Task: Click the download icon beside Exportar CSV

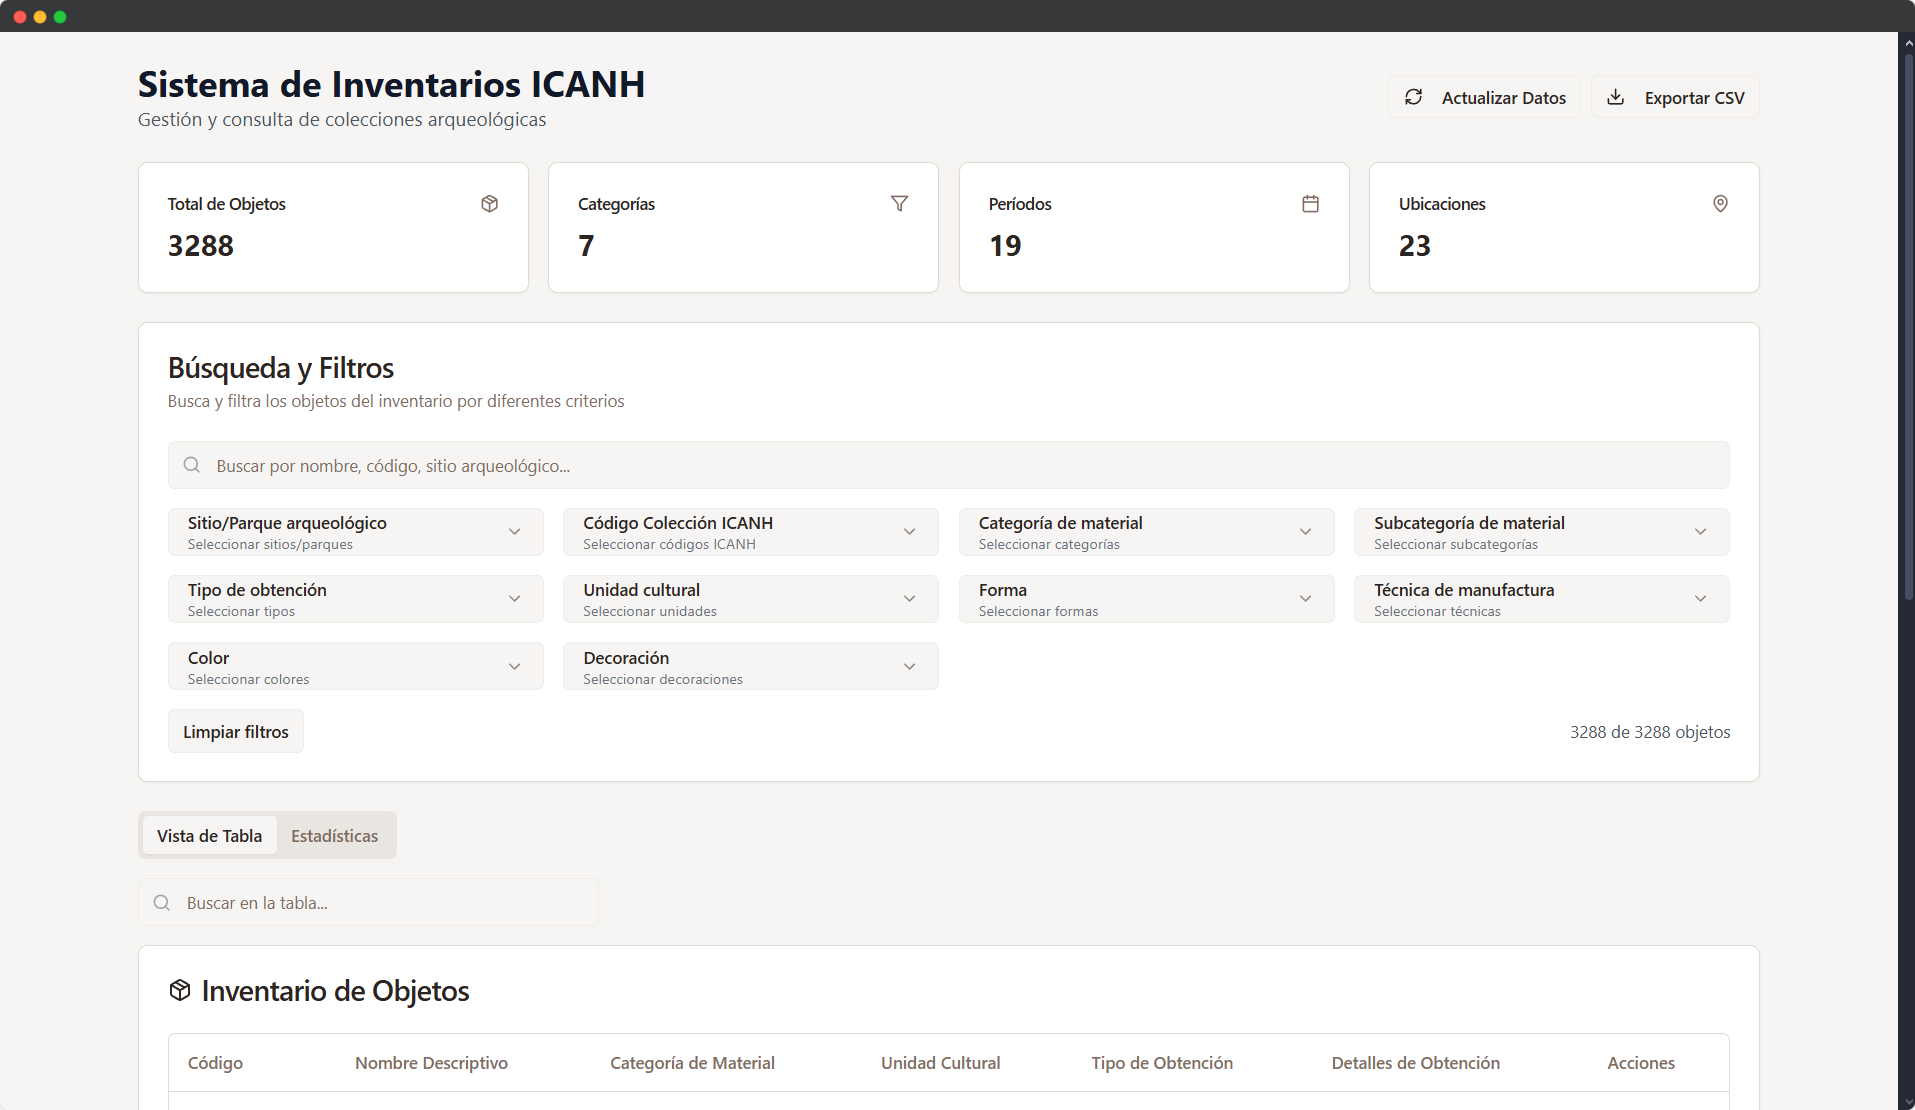Action: click(x=1616, y=97)
